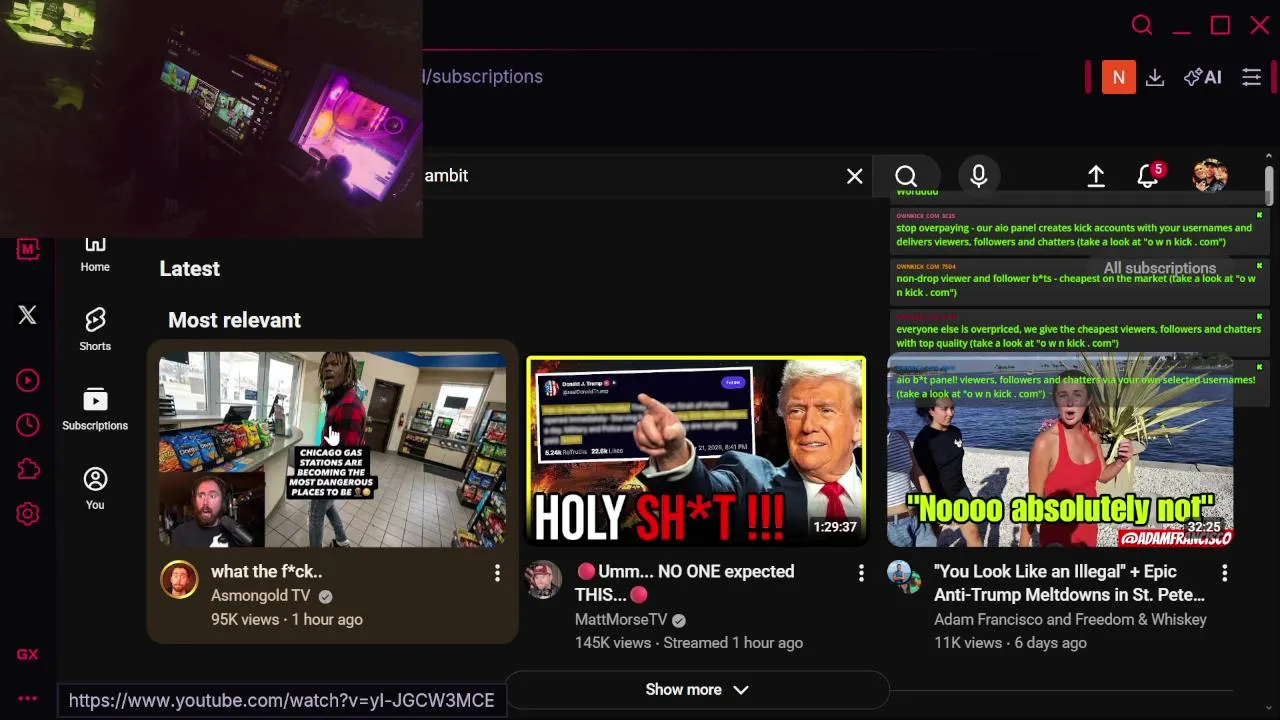
Task: Open YouTube notifications bell
Action: pyautogui.click(x=1148, y=176)
